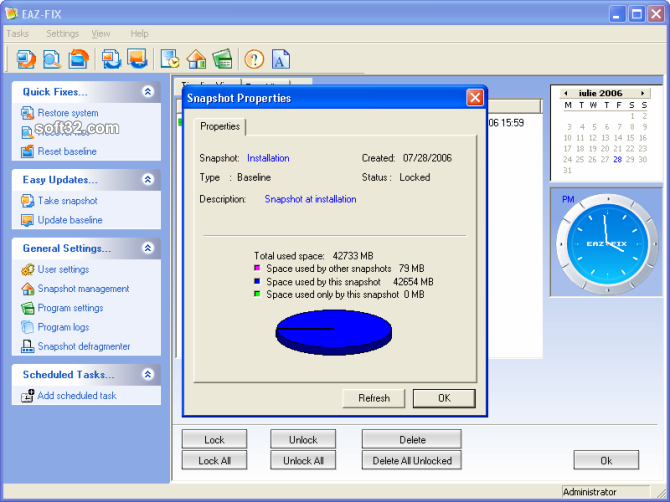Click the green program settings toolbar icon
Viewport: 670px width, 502px height.
pyautogui.click(x=222, y=59)
